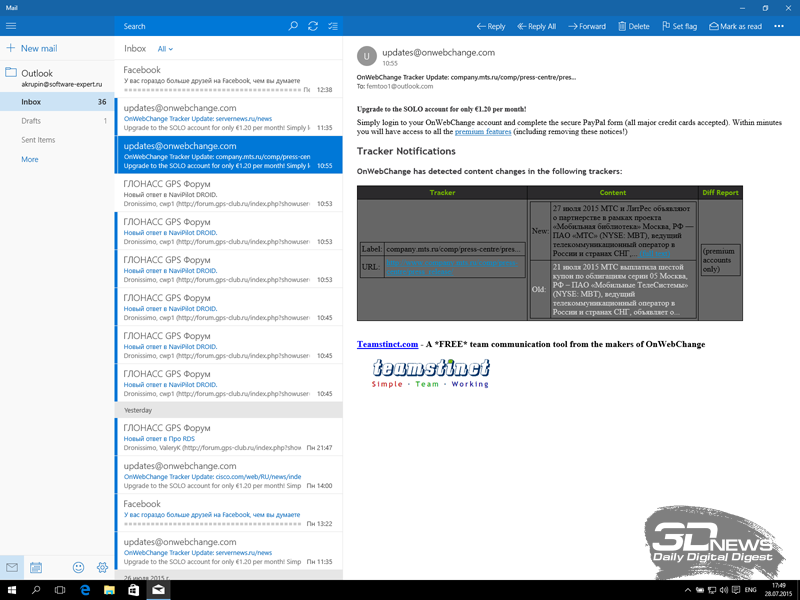The height and width of the screenshot is (600, 800).
Task: Launch Microsoft Edge from taskbar
Action: click(x=85, y=590)
